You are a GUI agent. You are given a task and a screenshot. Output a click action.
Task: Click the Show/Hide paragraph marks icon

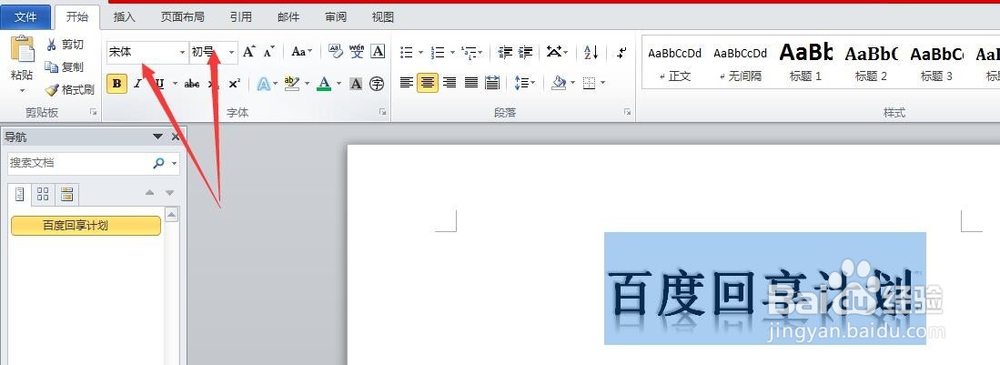(621, 52)
